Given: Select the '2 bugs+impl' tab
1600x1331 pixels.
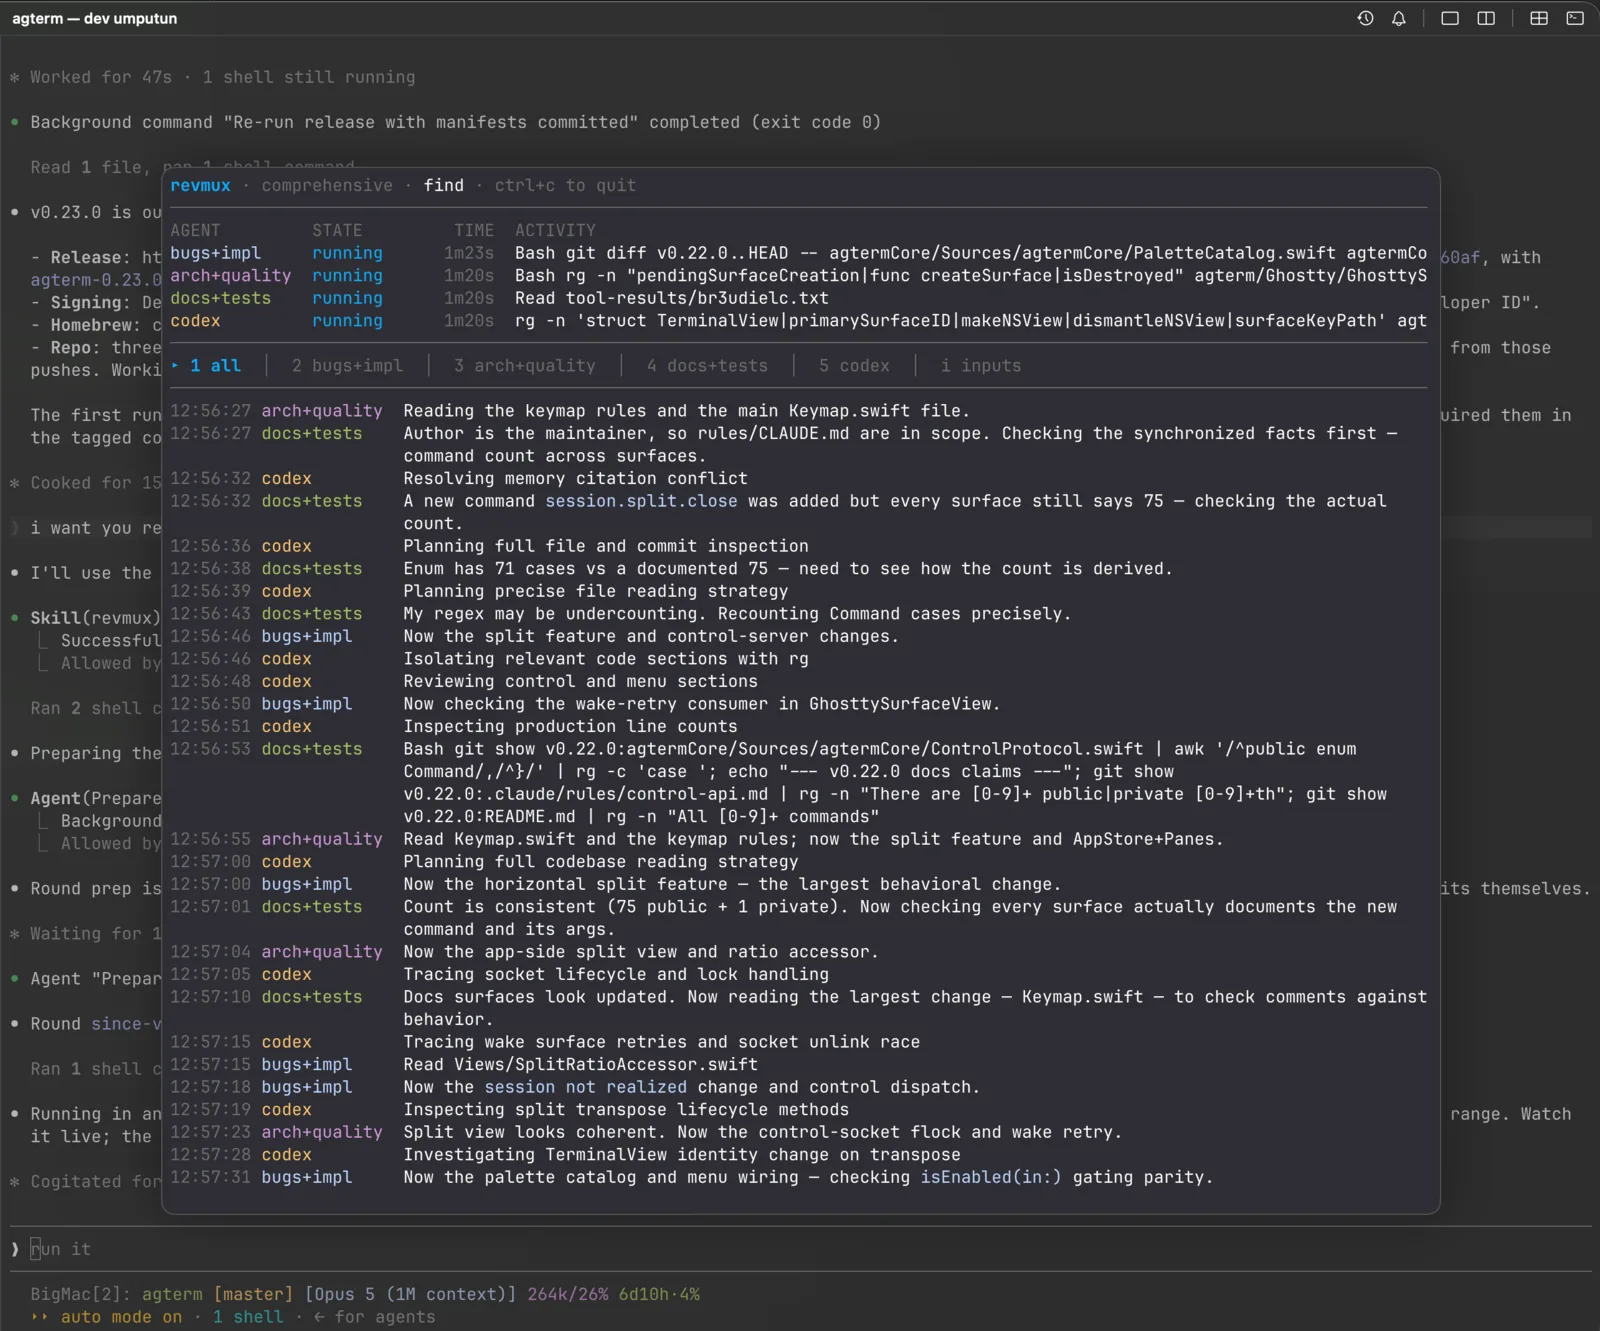Looking at the screenshot, I should click(x=347, y=366).
